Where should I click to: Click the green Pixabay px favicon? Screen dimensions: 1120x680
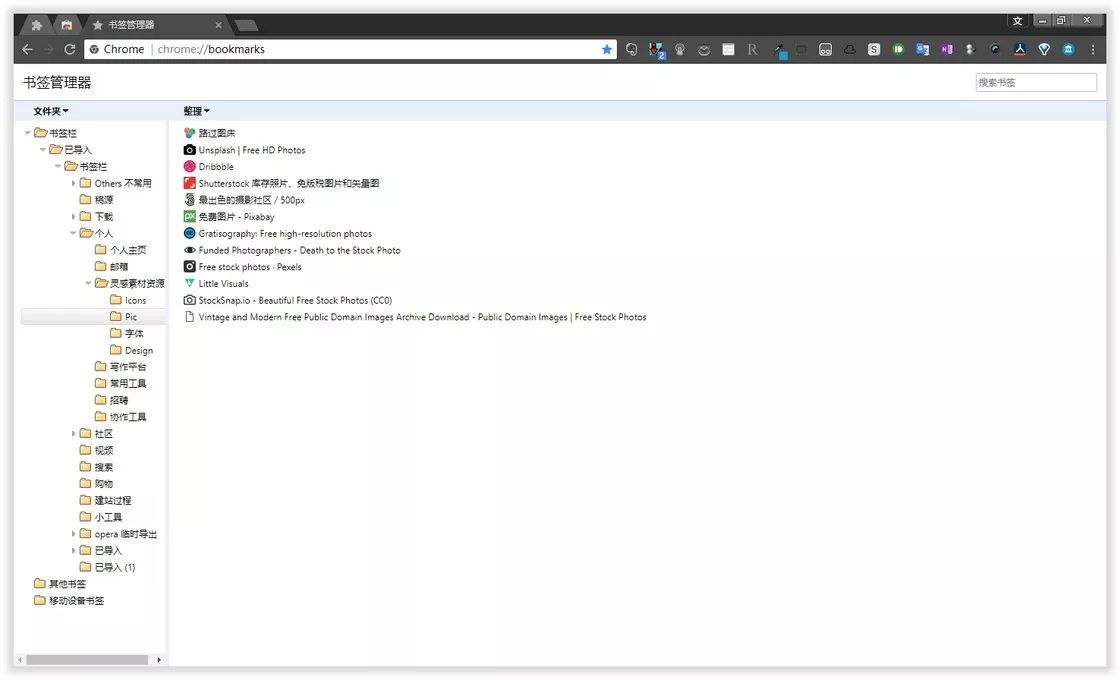click(x=189, y=216)
